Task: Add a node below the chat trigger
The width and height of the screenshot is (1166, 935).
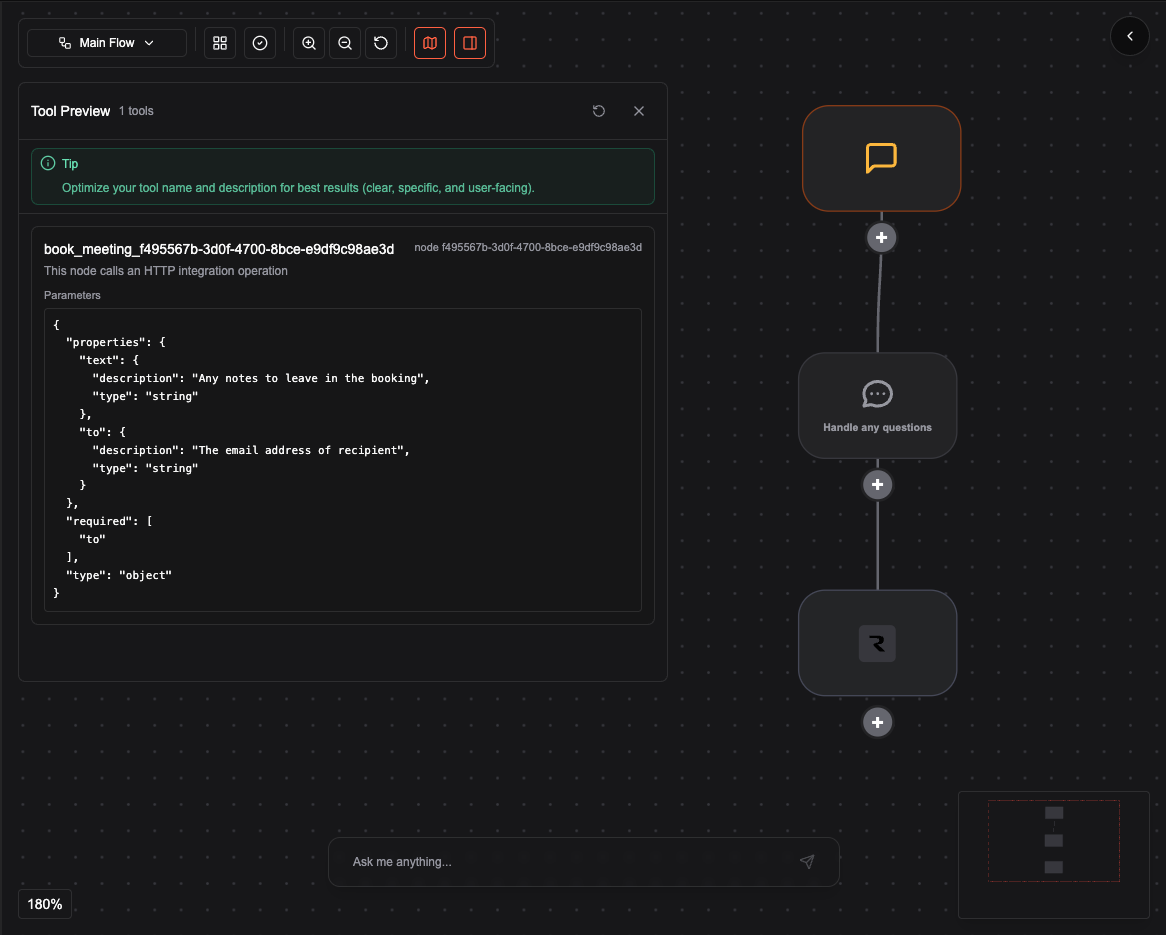Action: pos(881,237)
